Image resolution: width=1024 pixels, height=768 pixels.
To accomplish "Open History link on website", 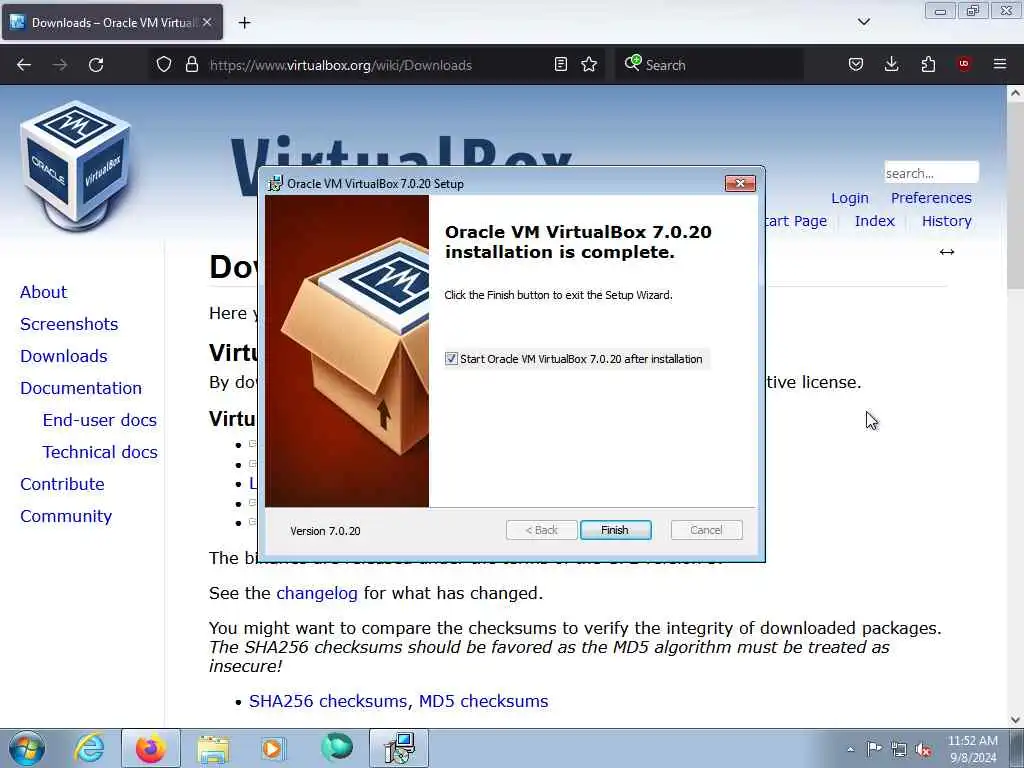I will click(x=946, y=221).
